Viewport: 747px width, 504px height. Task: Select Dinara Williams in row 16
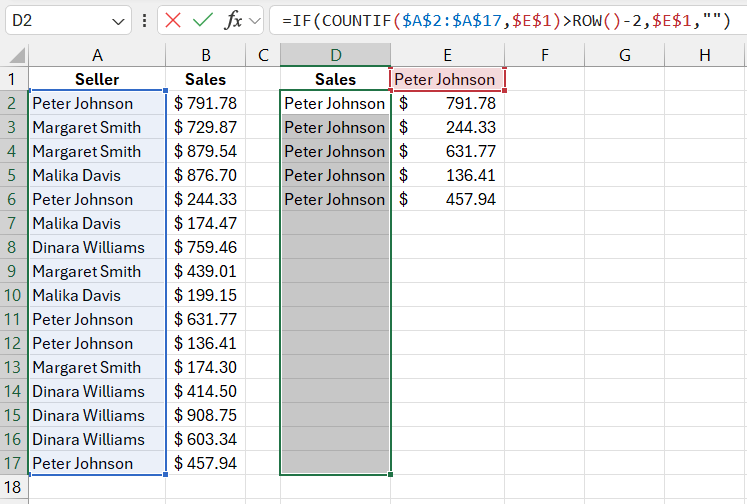tap(97, 439)
